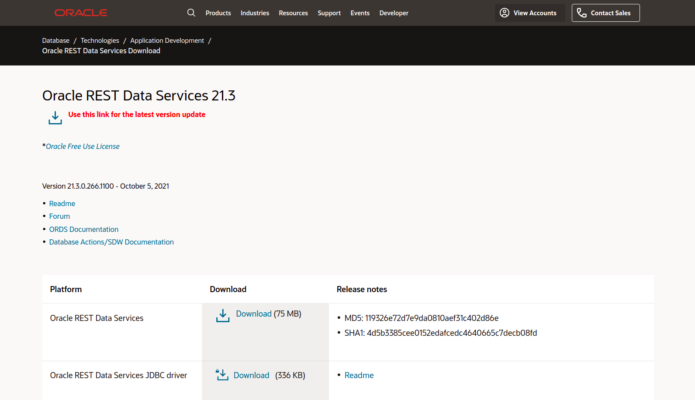
Task: Click the 'Oracle REST Data Services Download' breadcrumb text
Action: [x=101, y=51]
